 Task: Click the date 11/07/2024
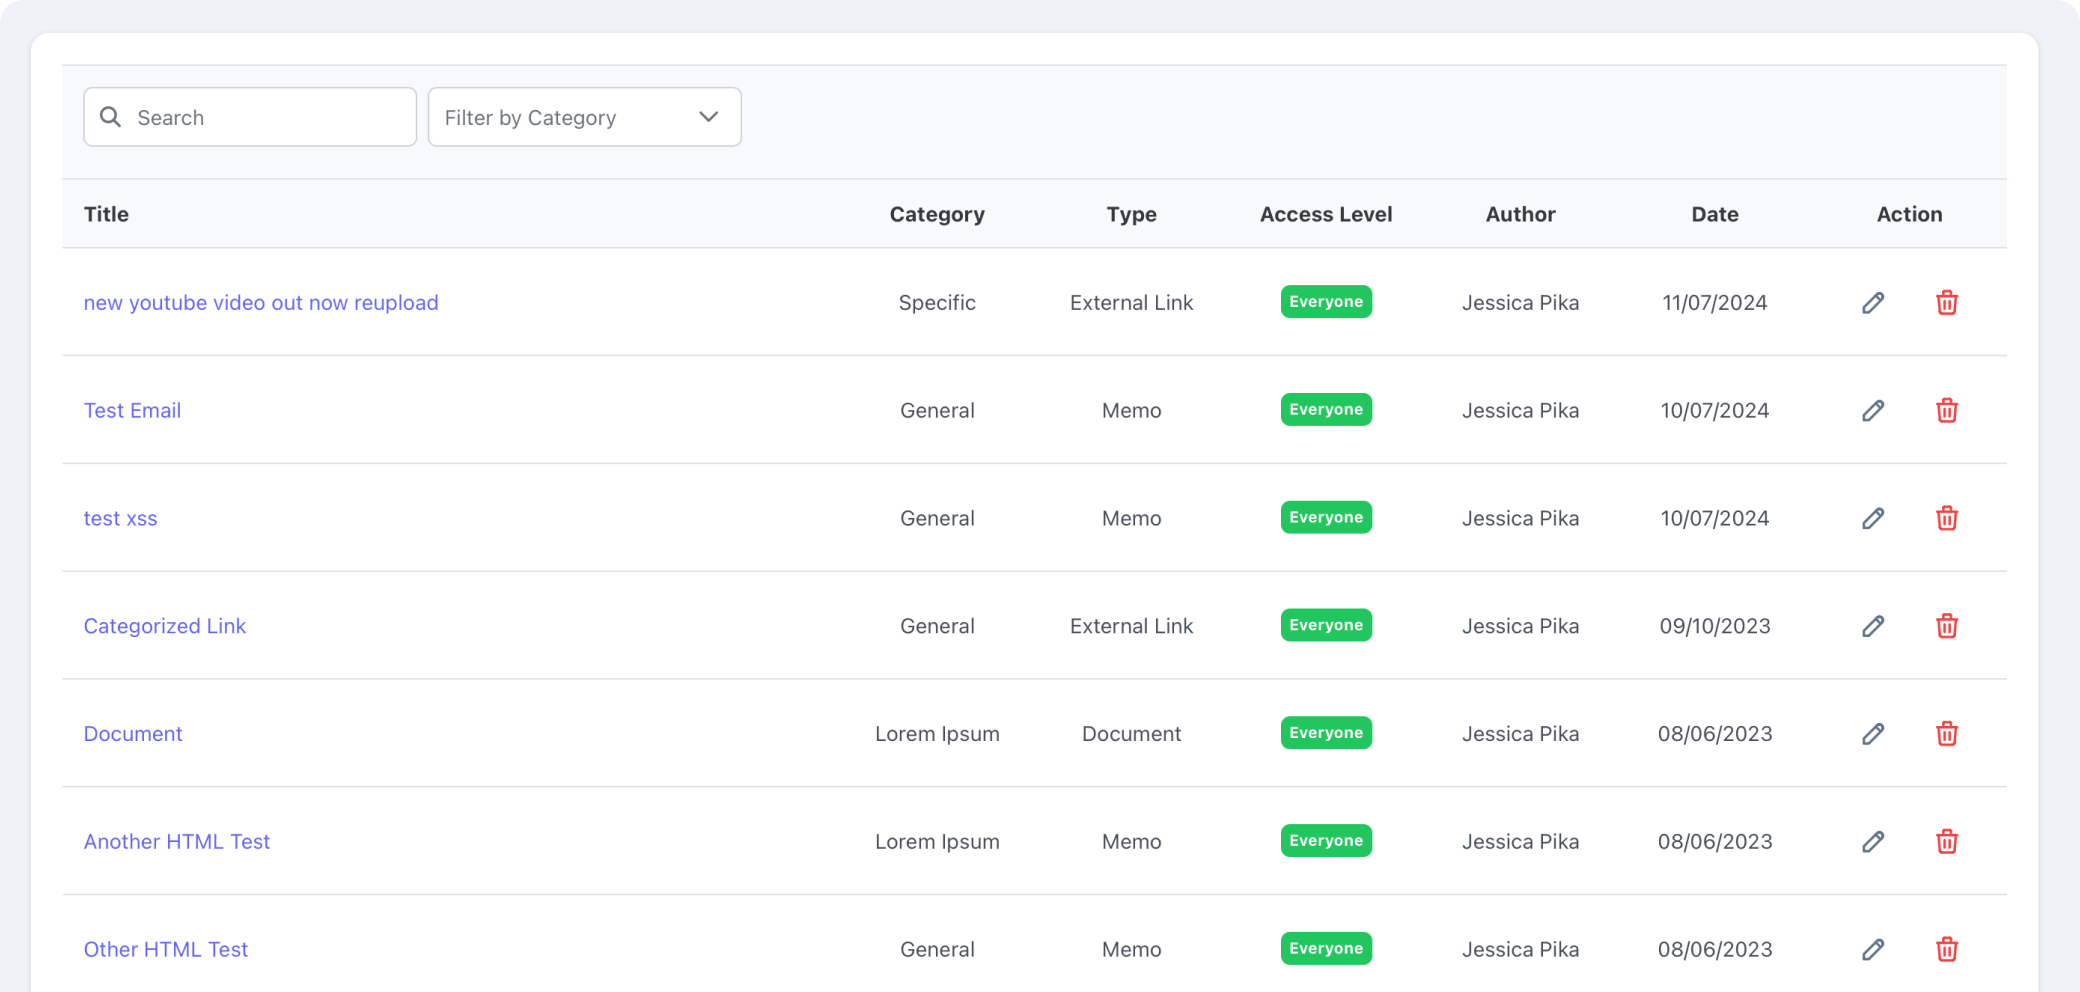(x=1715, y=303)
